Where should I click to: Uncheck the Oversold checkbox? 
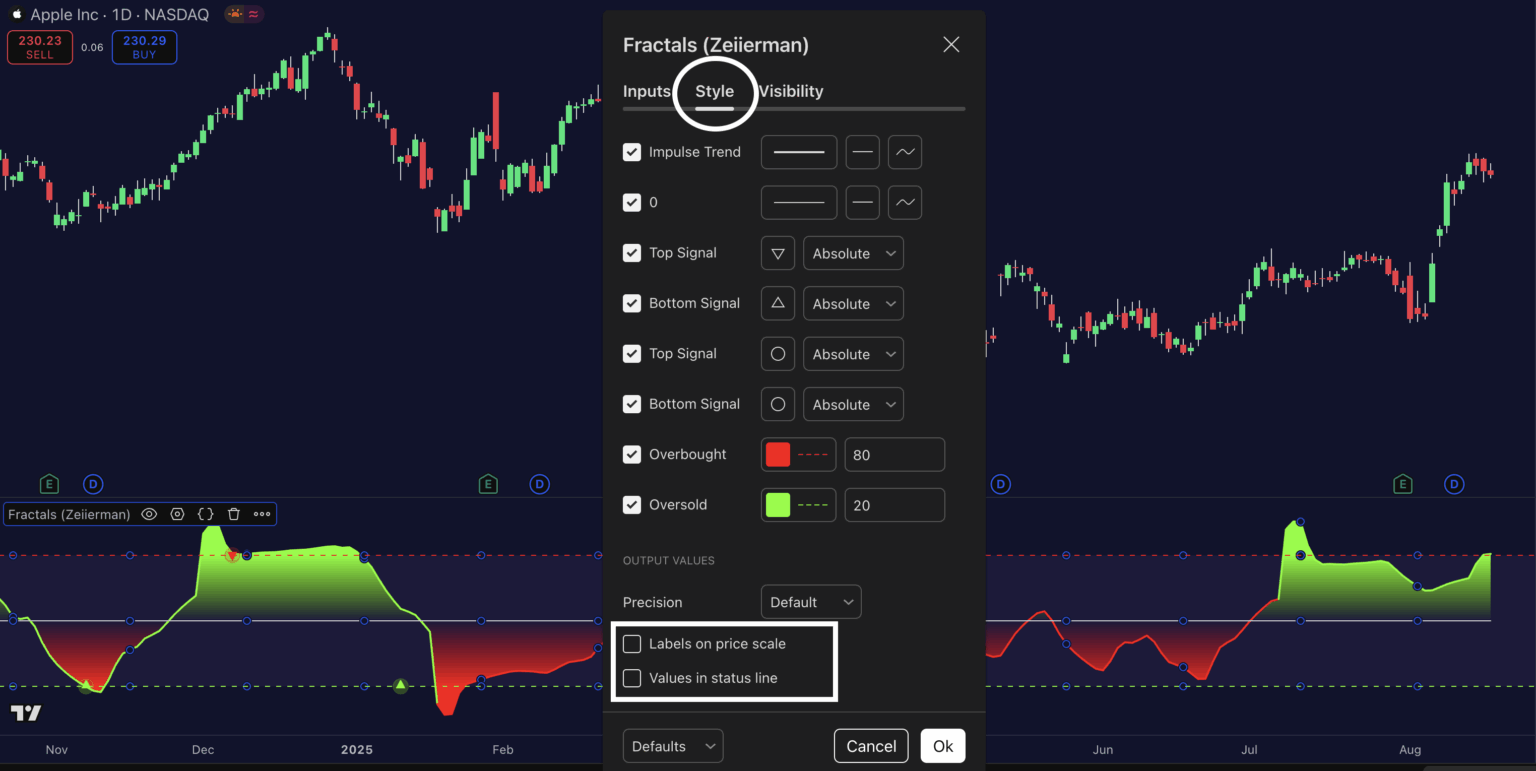point(632,505)
